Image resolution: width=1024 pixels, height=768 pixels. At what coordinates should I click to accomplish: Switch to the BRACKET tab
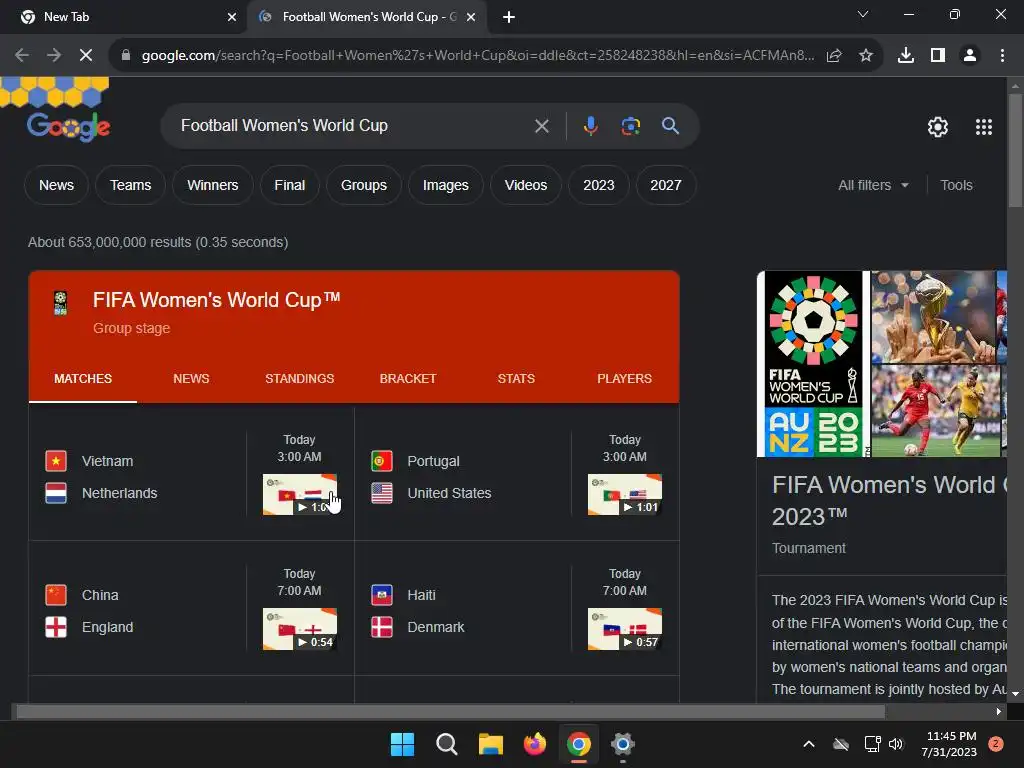click(408, 379)
